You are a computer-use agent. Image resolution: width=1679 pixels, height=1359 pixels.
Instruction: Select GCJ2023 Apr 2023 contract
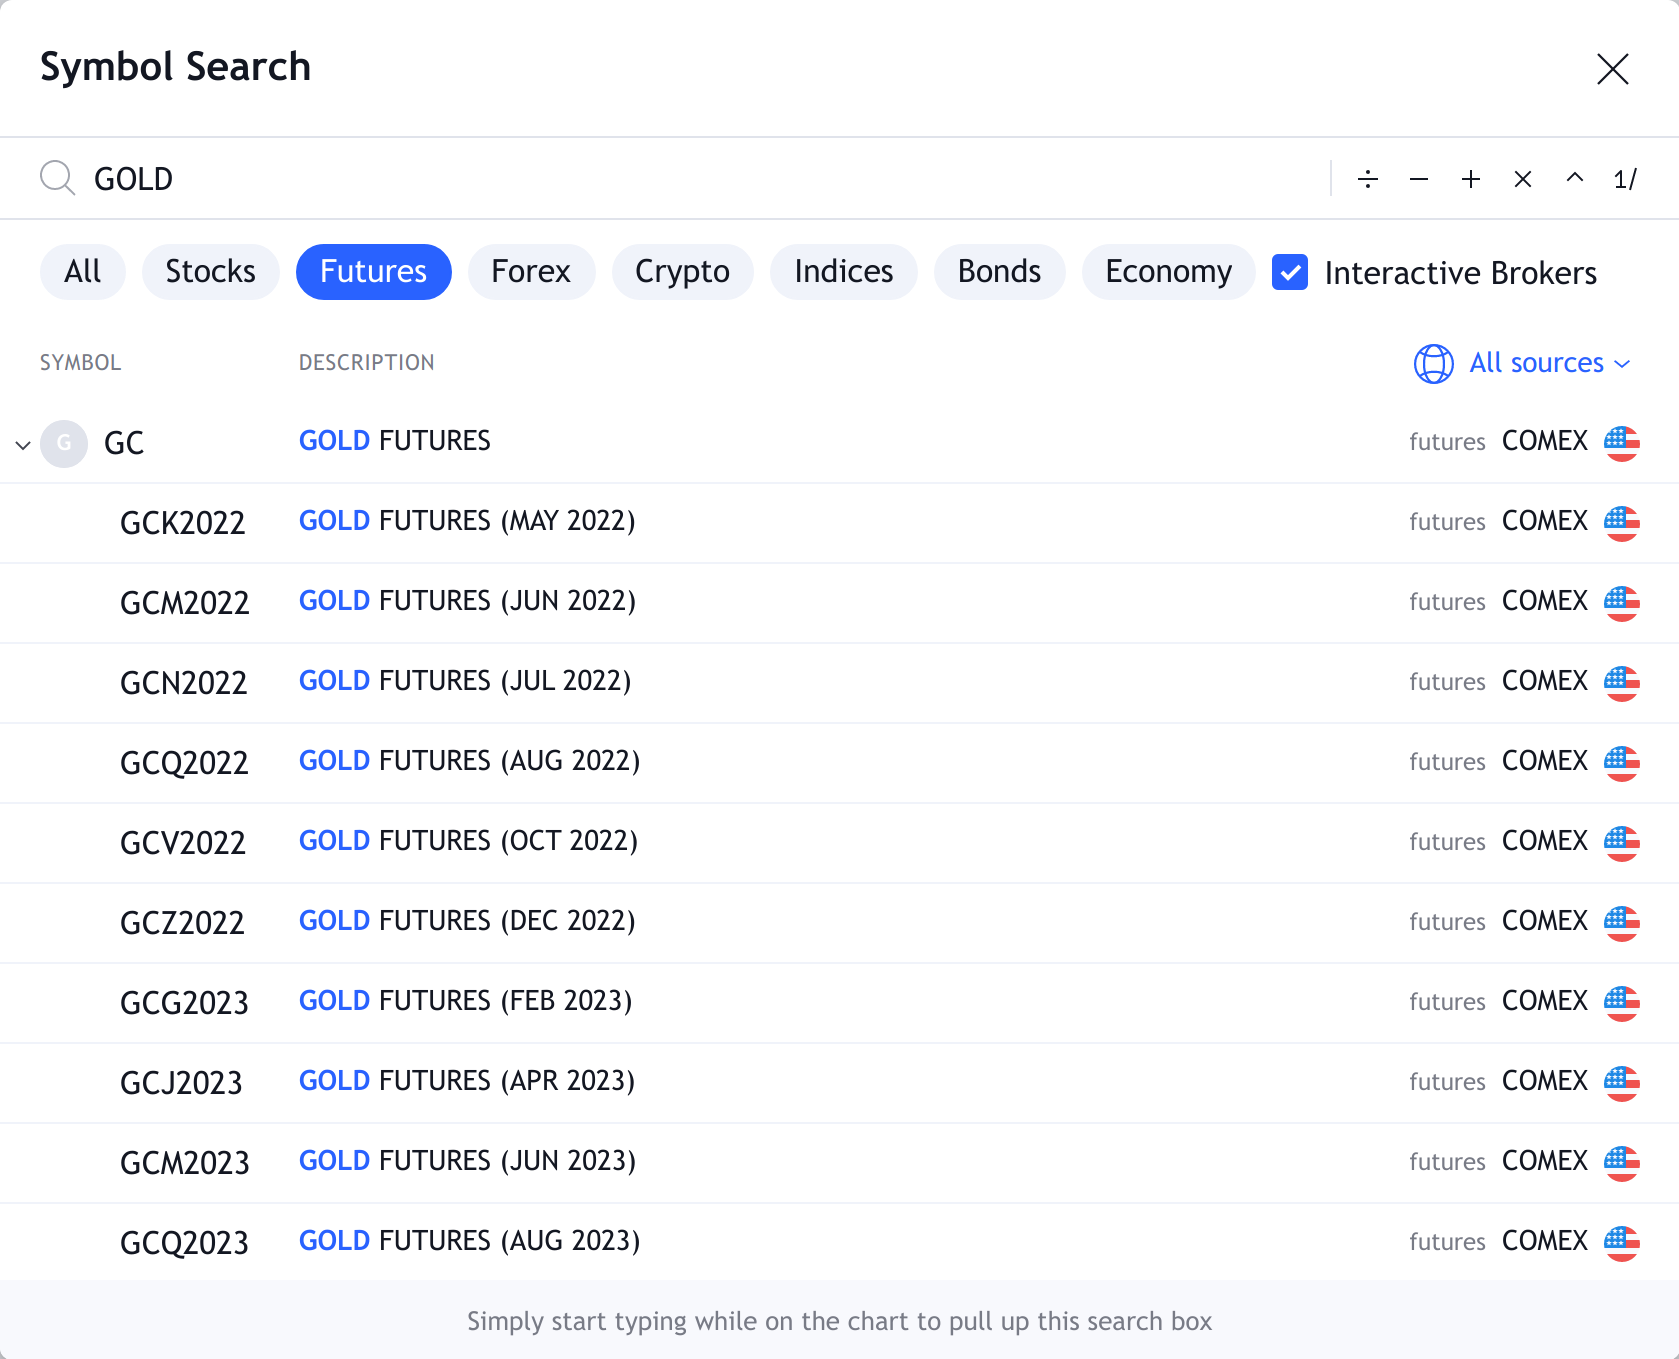tap(839, 1083)
